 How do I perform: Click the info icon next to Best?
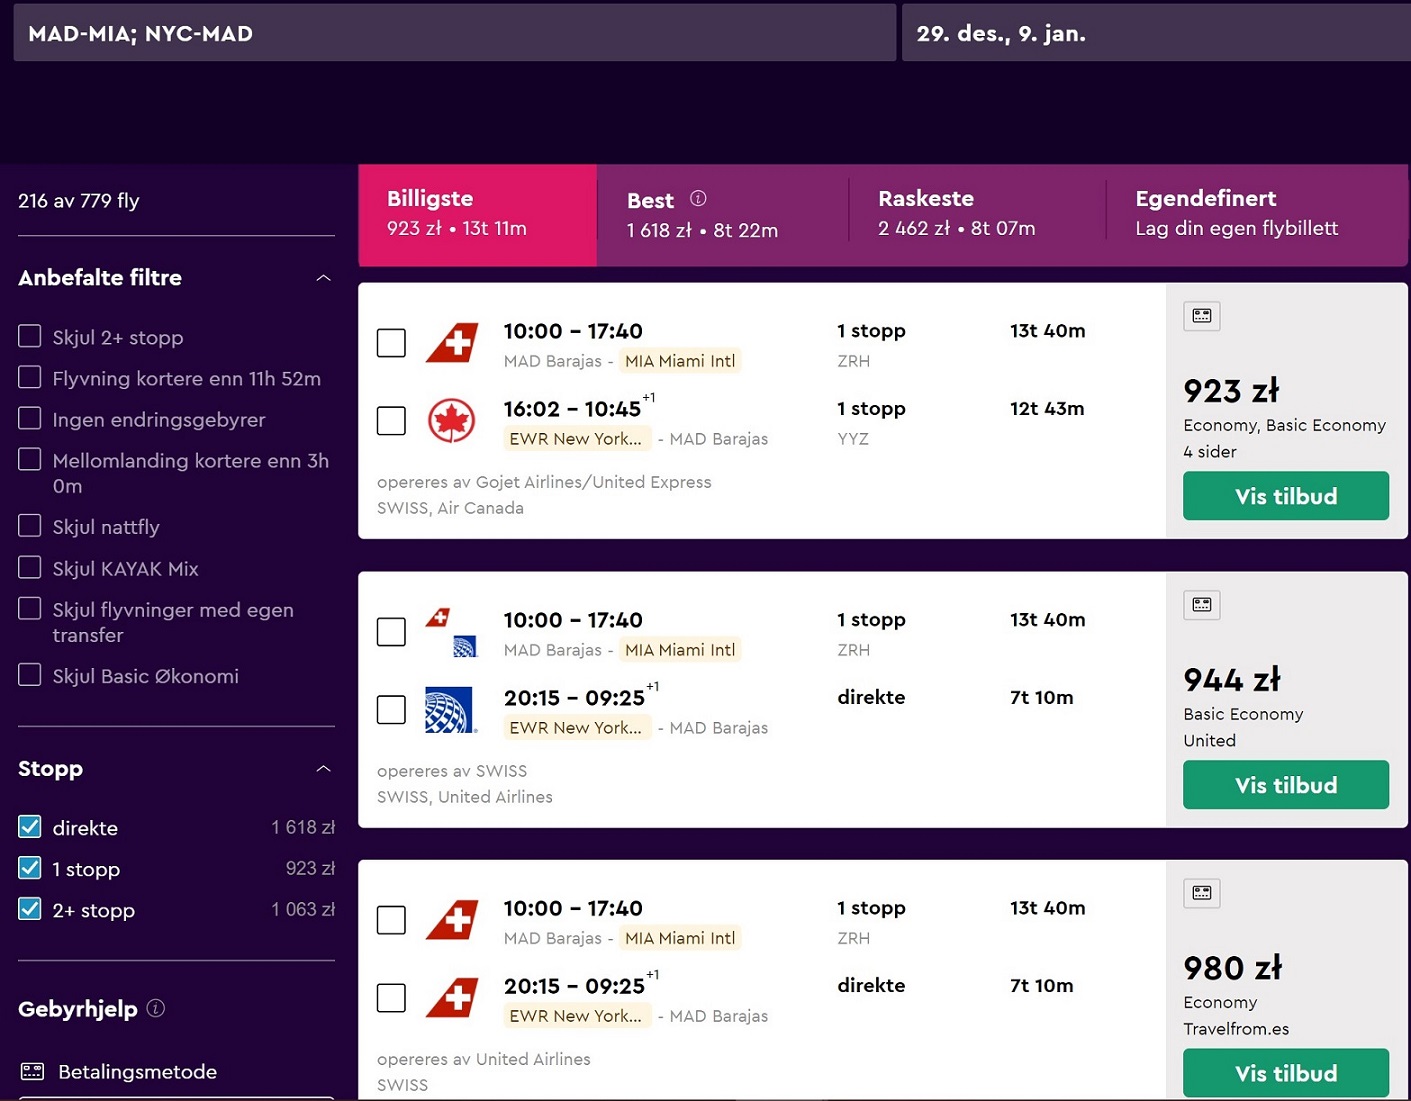click(698, 198)
